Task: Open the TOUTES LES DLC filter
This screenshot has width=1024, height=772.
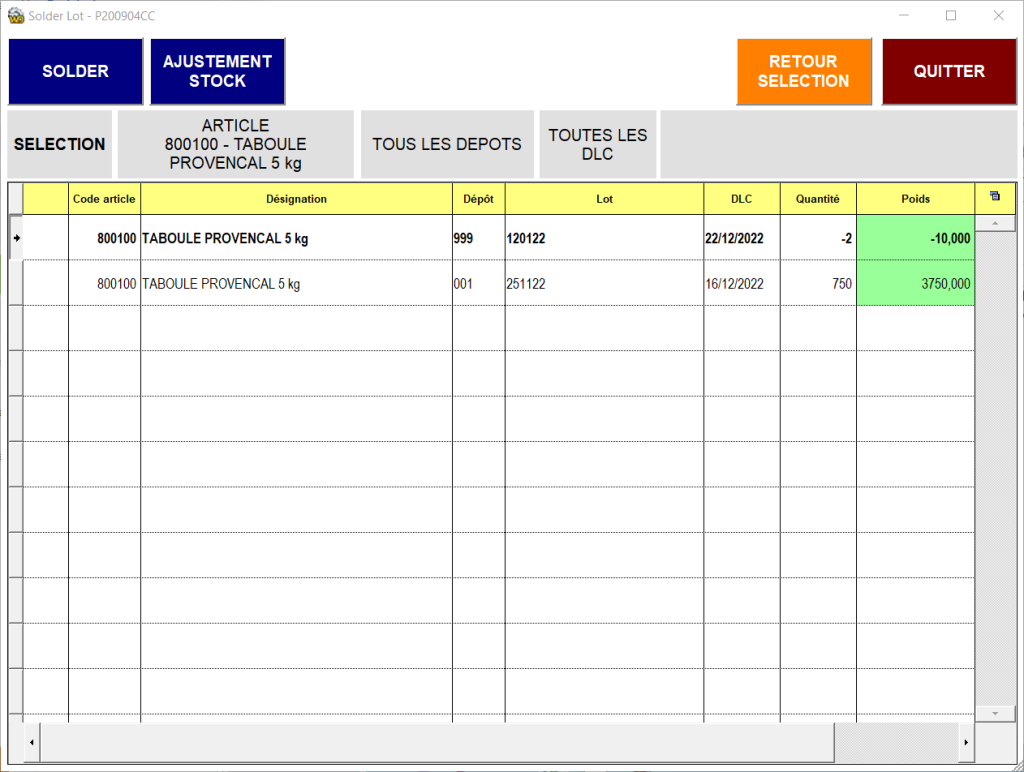Action: [x=597, y=144]
